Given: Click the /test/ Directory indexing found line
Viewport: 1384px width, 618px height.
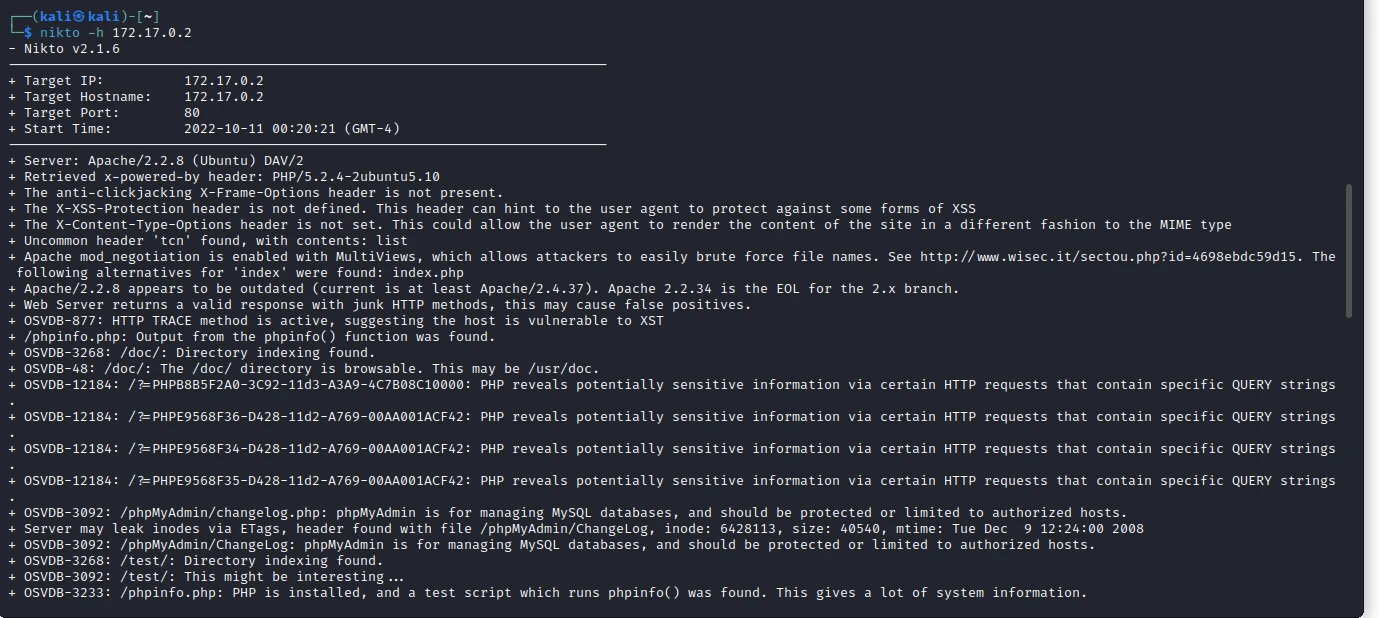Looking at the screenshot, I should [200, 561].
